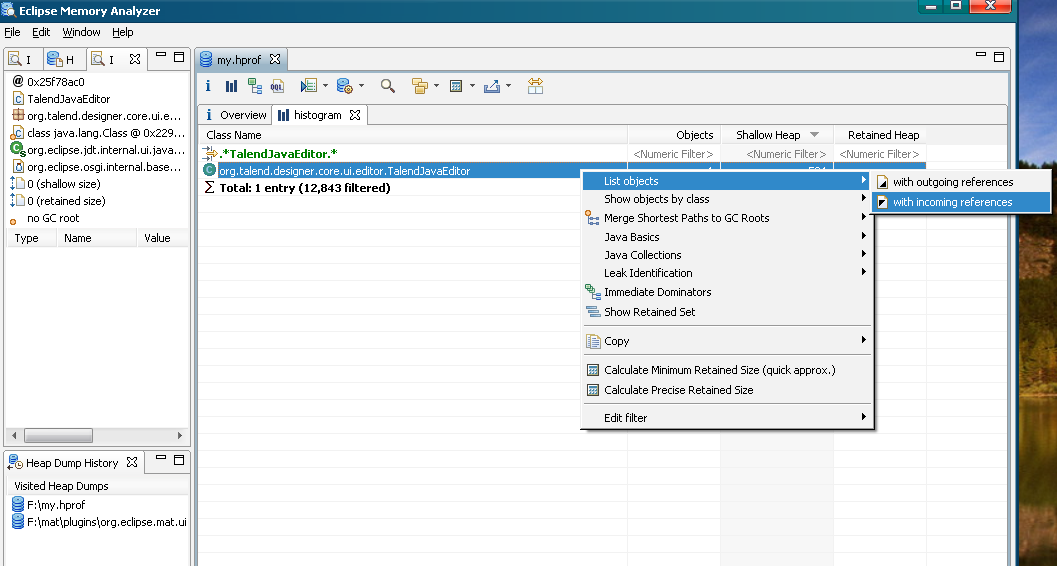
Task: Choose 'with incoming references' submenu item
Action: [x=952, y=202]
